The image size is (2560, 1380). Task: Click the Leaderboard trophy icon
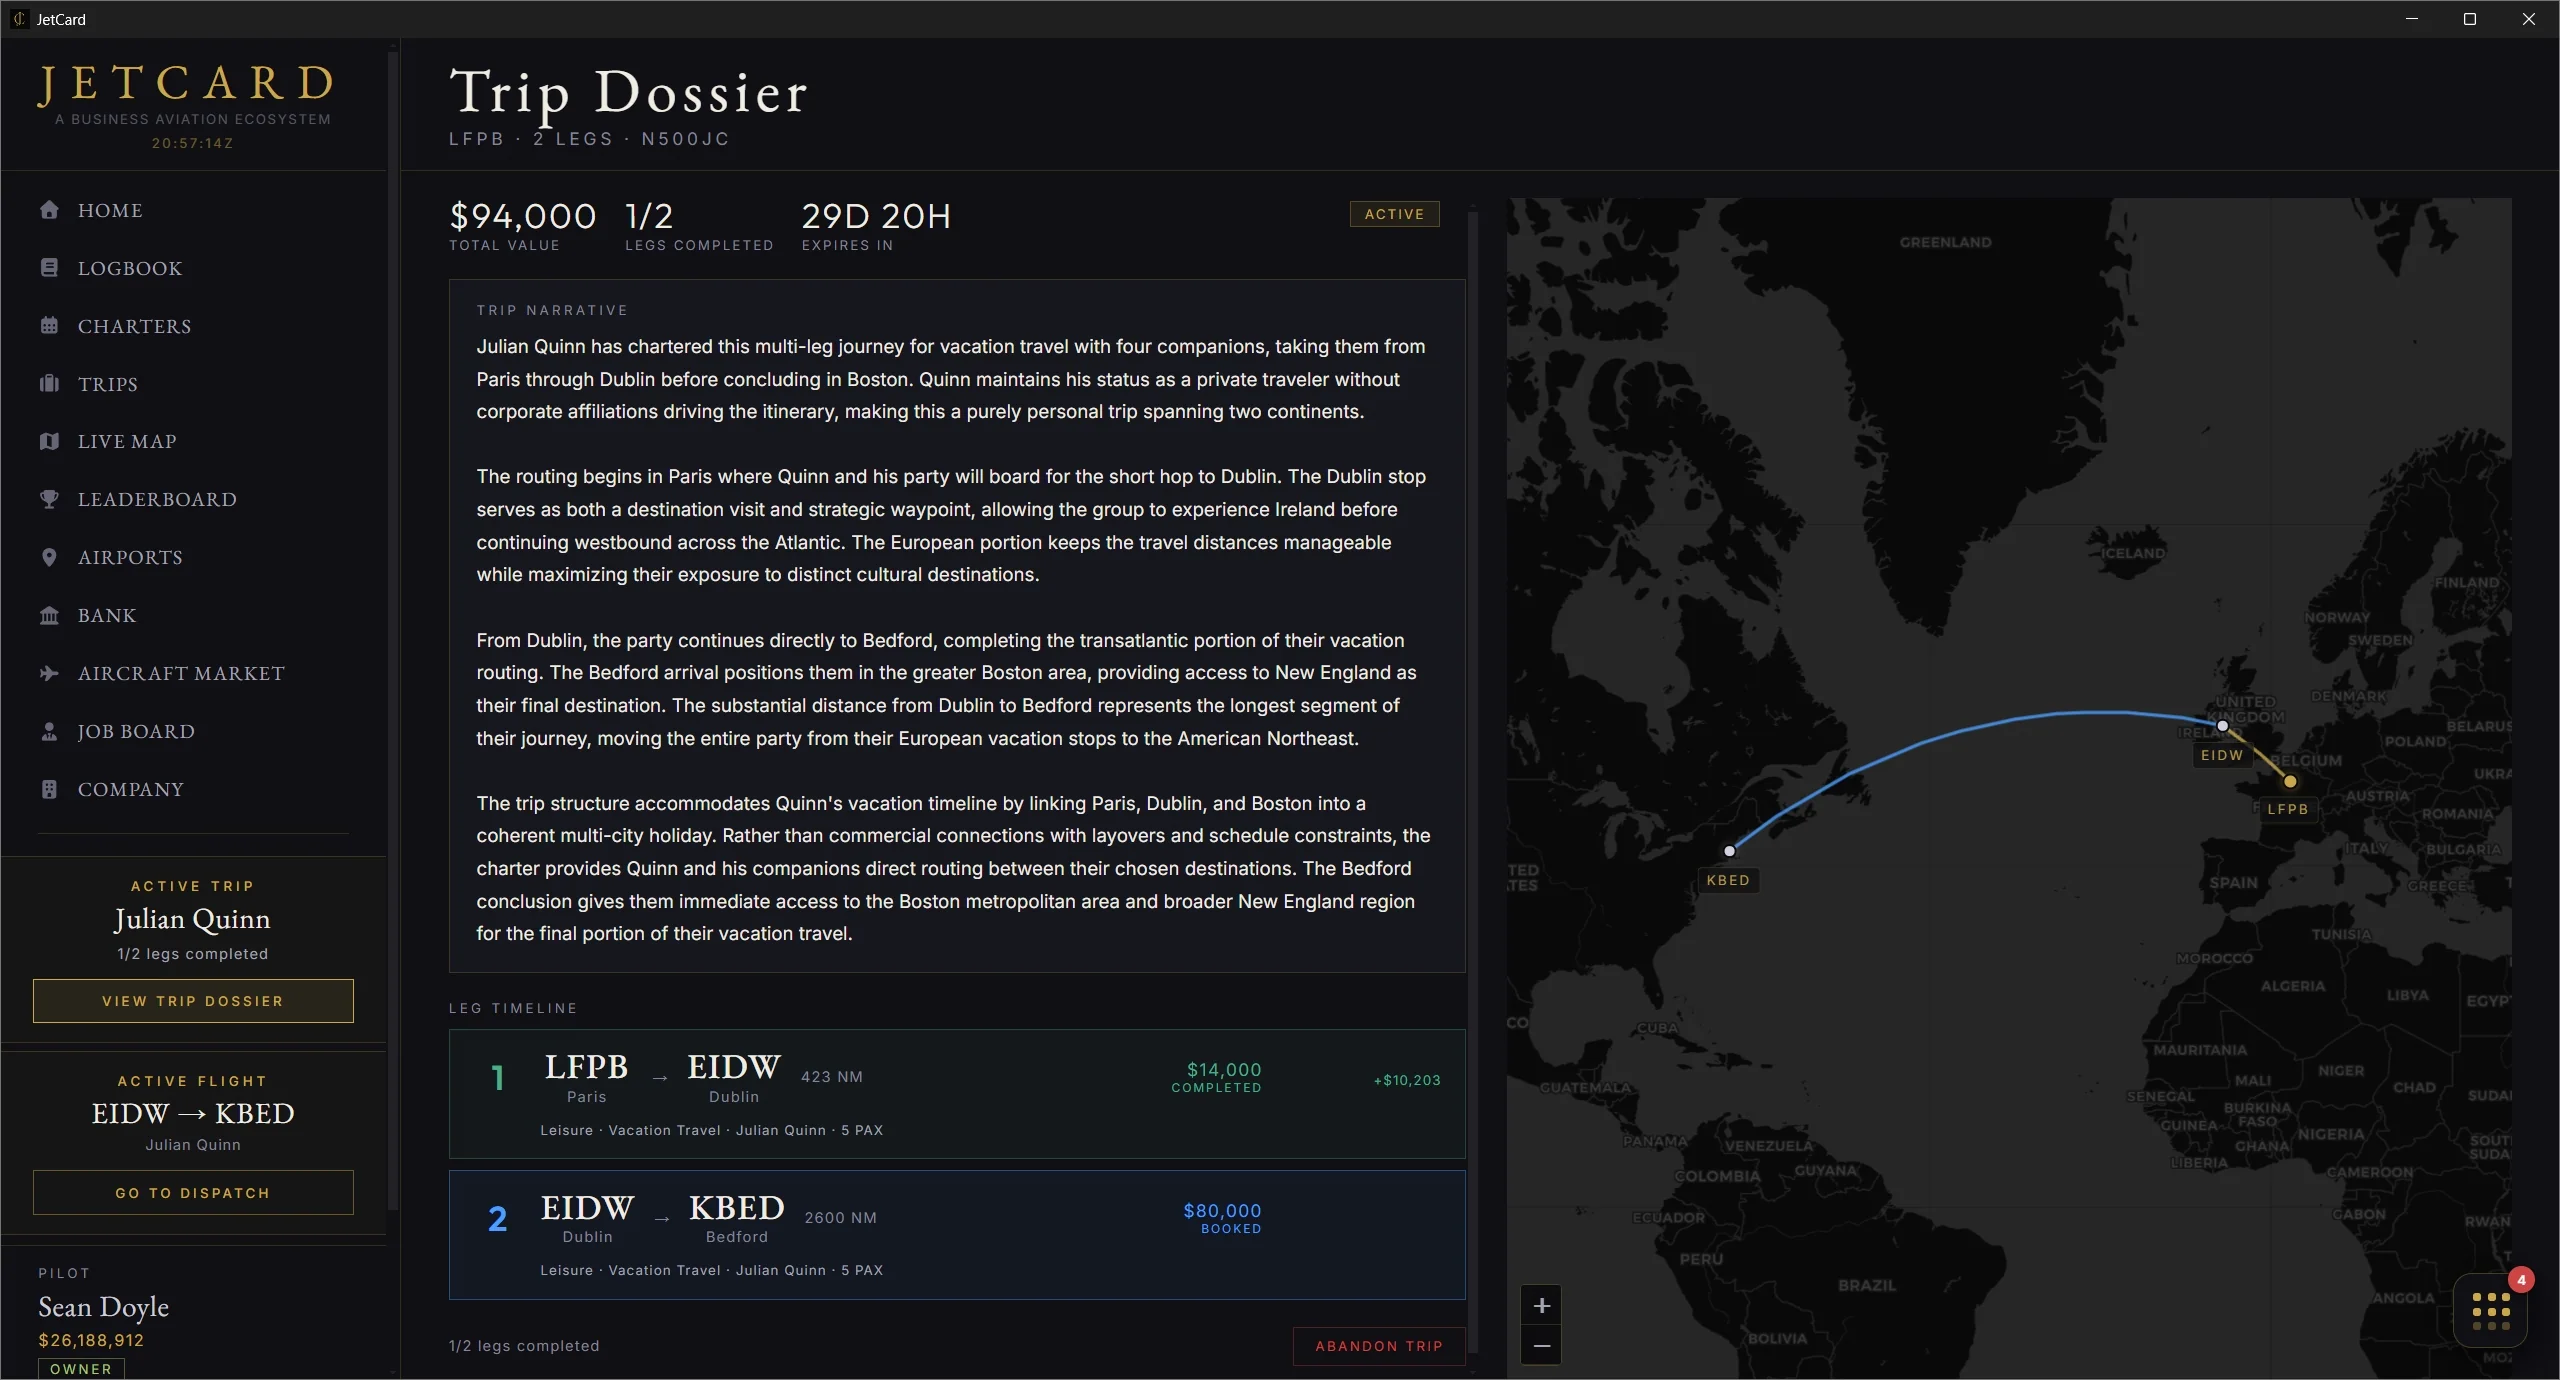coord(49,500)
